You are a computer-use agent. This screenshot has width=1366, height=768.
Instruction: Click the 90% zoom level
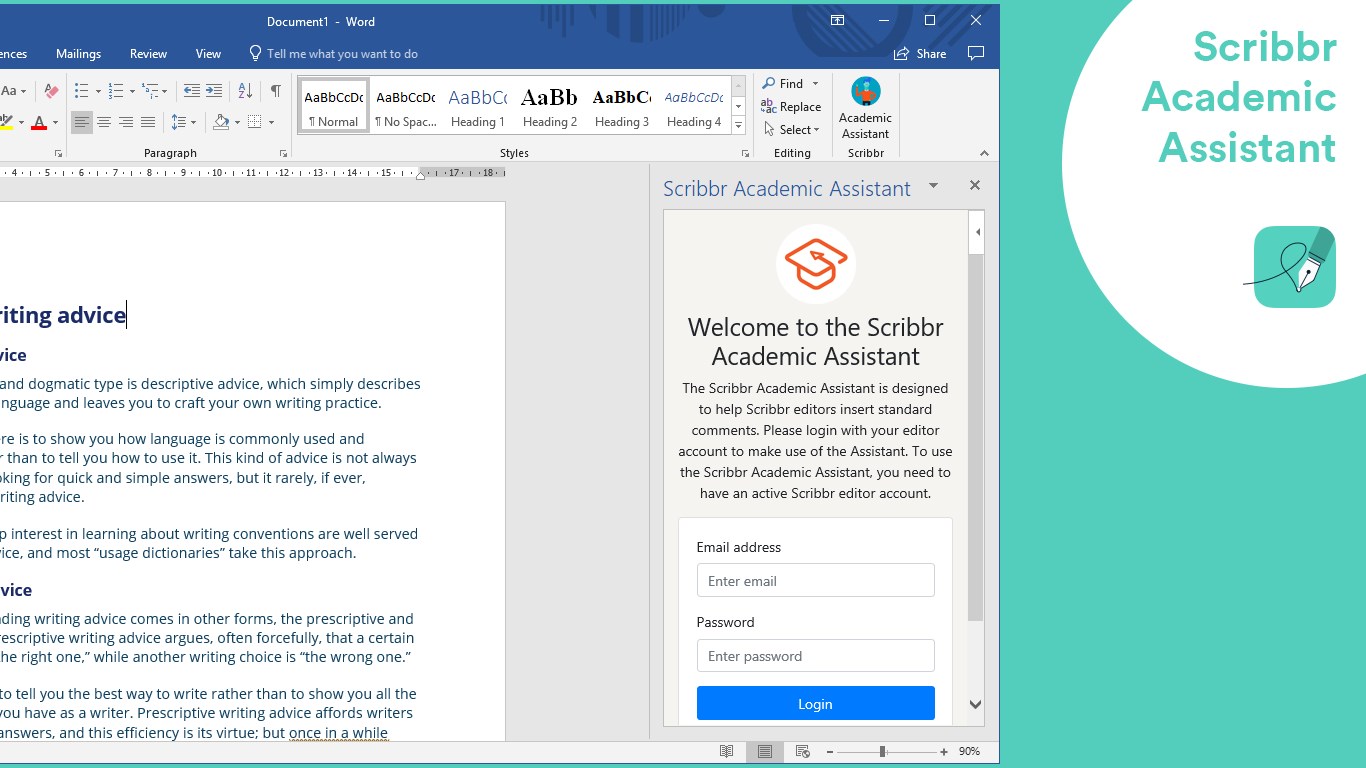coord(969,751)
